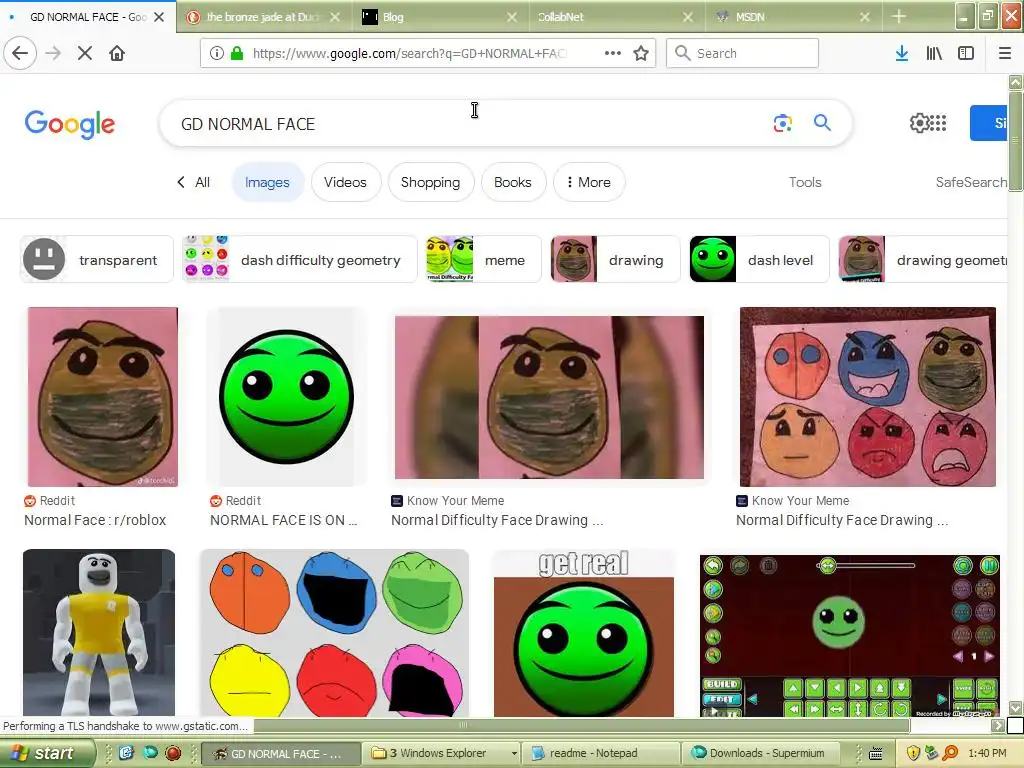Click the browser forward arrow button
This screenshot has width=1024, height=768.
[53, 53]
